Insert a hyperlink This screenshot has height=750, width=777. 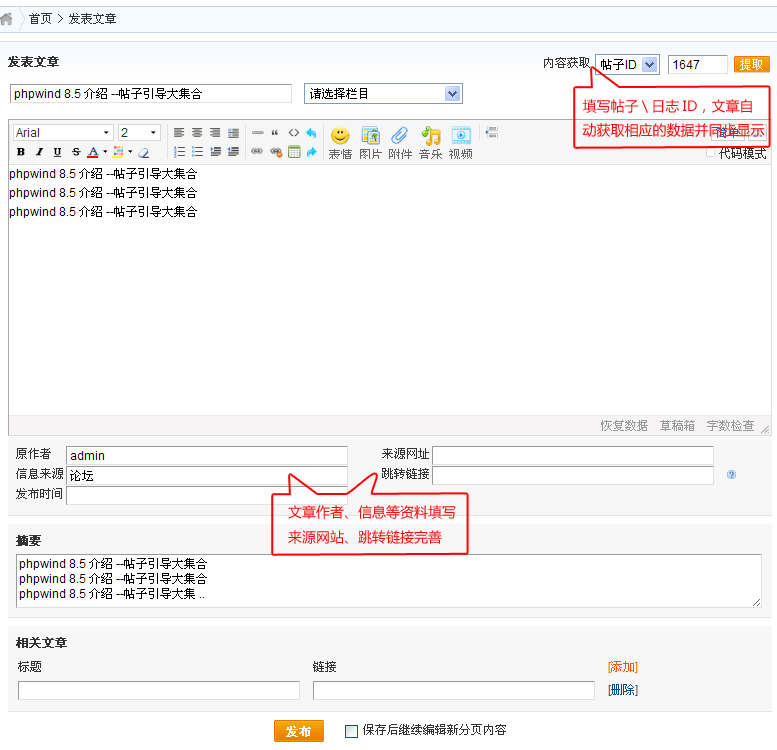(257, 151)
